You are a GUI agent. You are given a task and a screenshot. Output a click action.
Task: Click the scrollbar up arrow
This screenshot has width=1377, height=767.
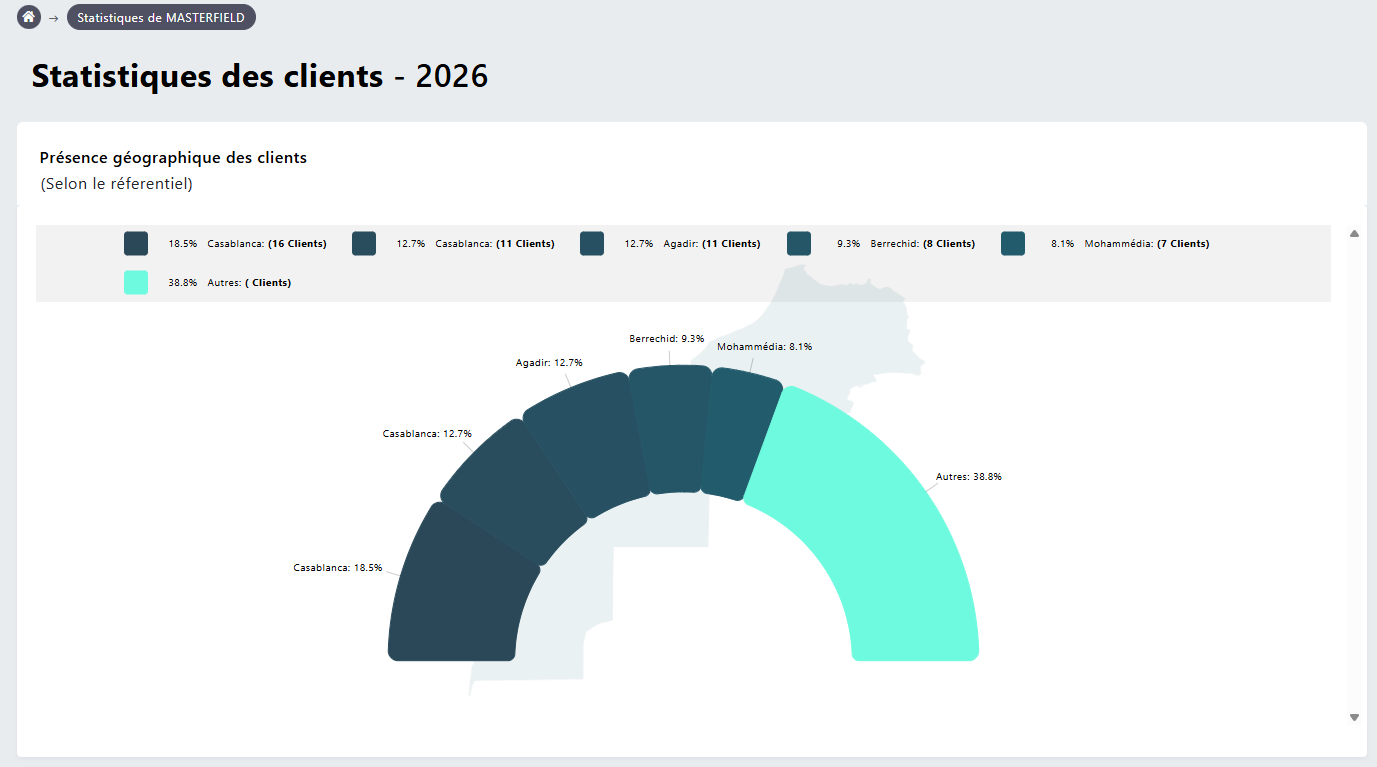click(1355, 233)
